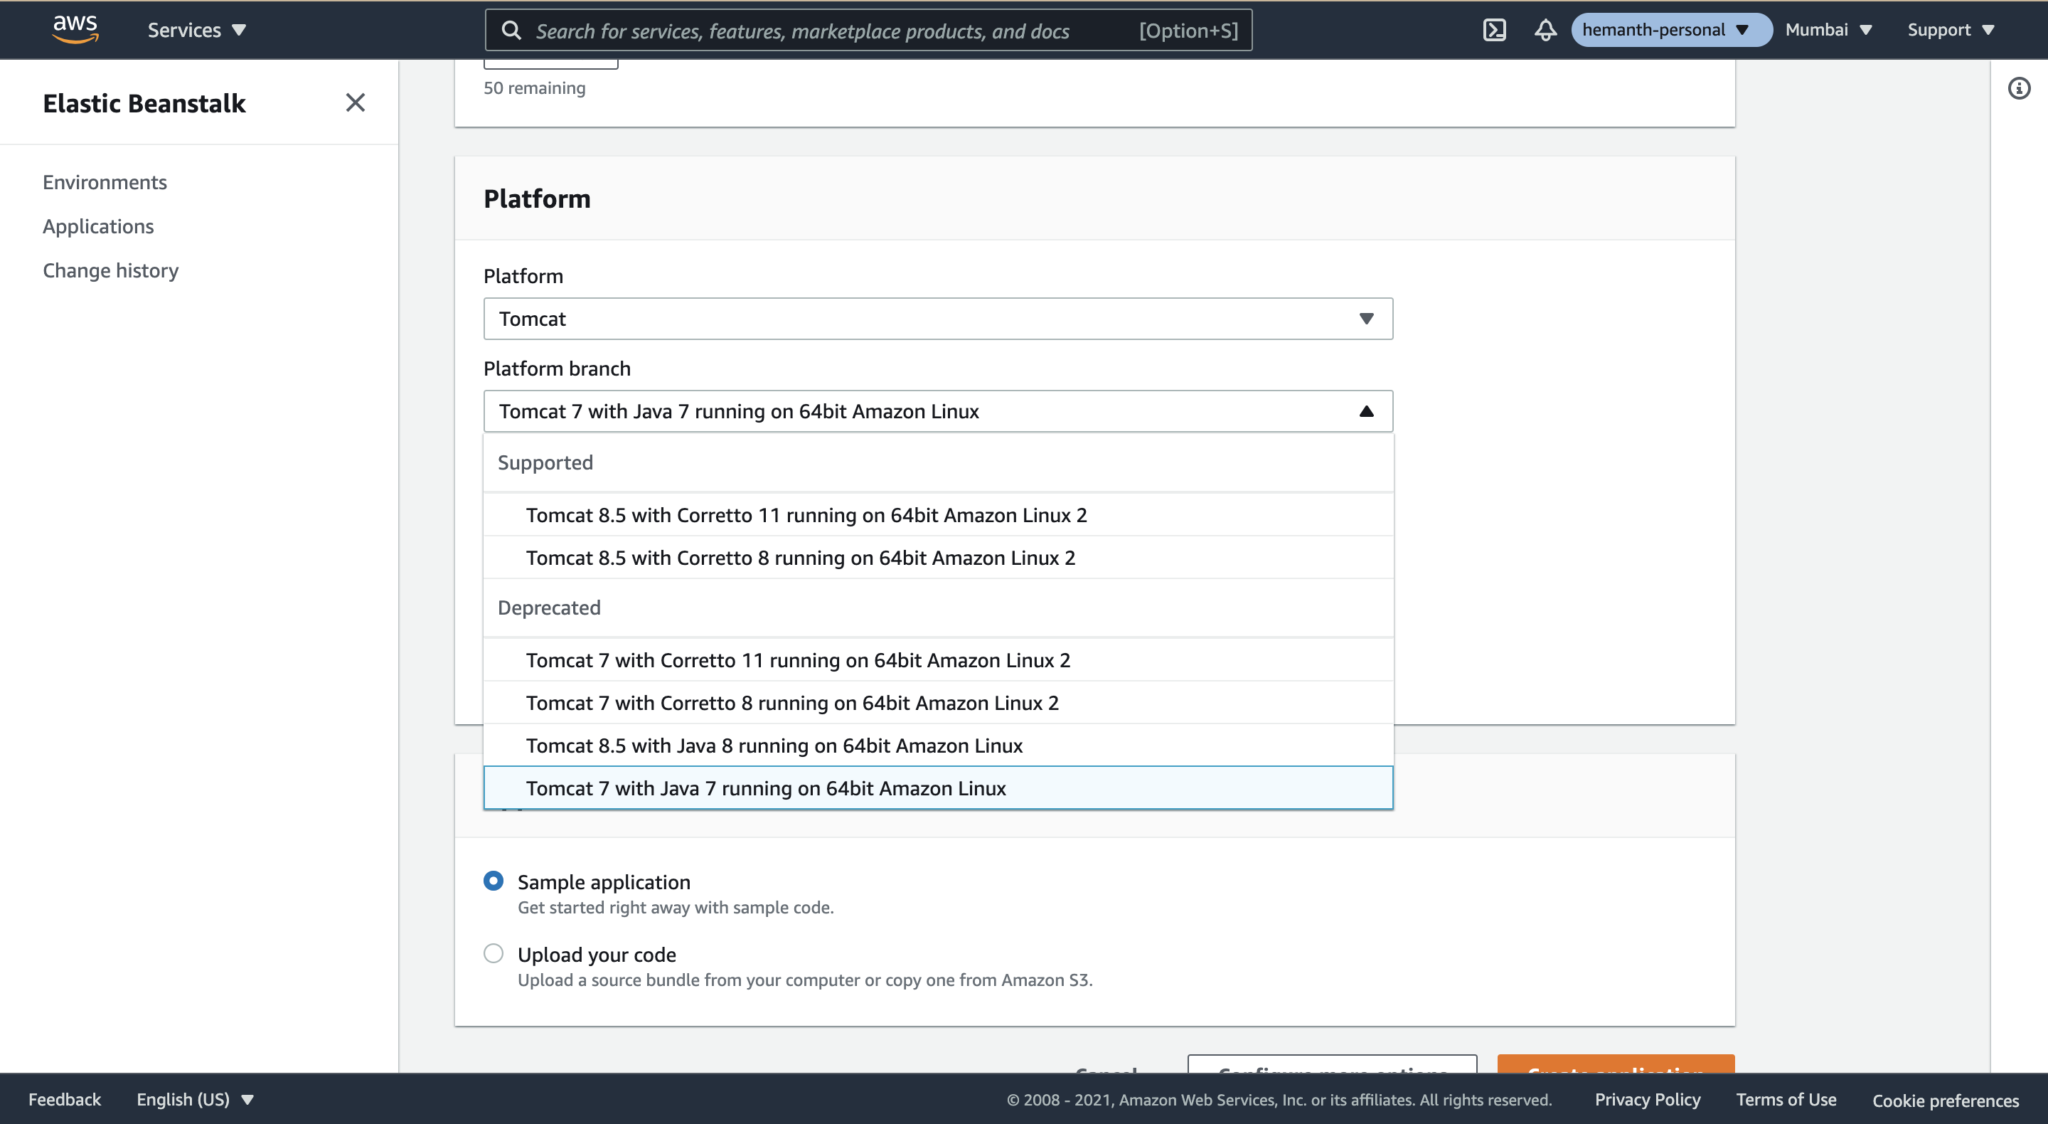Open the Services menu

196,30
